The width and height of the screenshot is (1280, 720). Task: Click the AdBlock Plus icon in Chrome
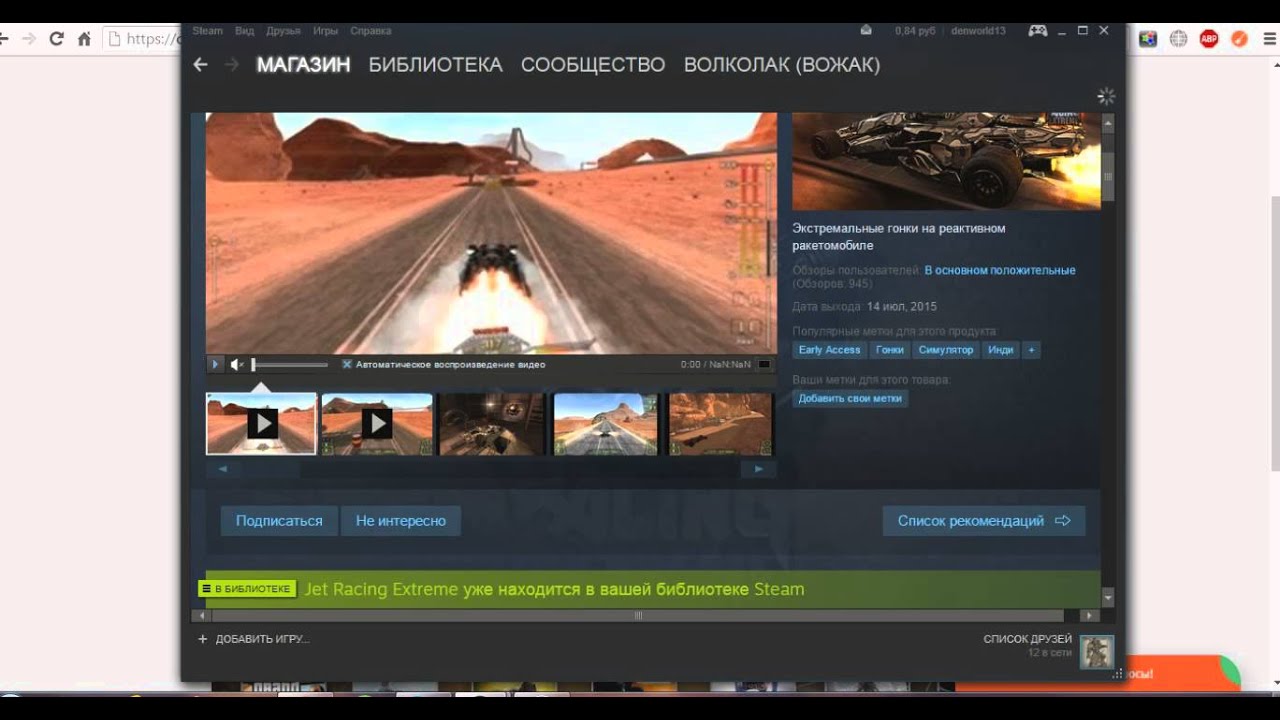(1209, 39)
